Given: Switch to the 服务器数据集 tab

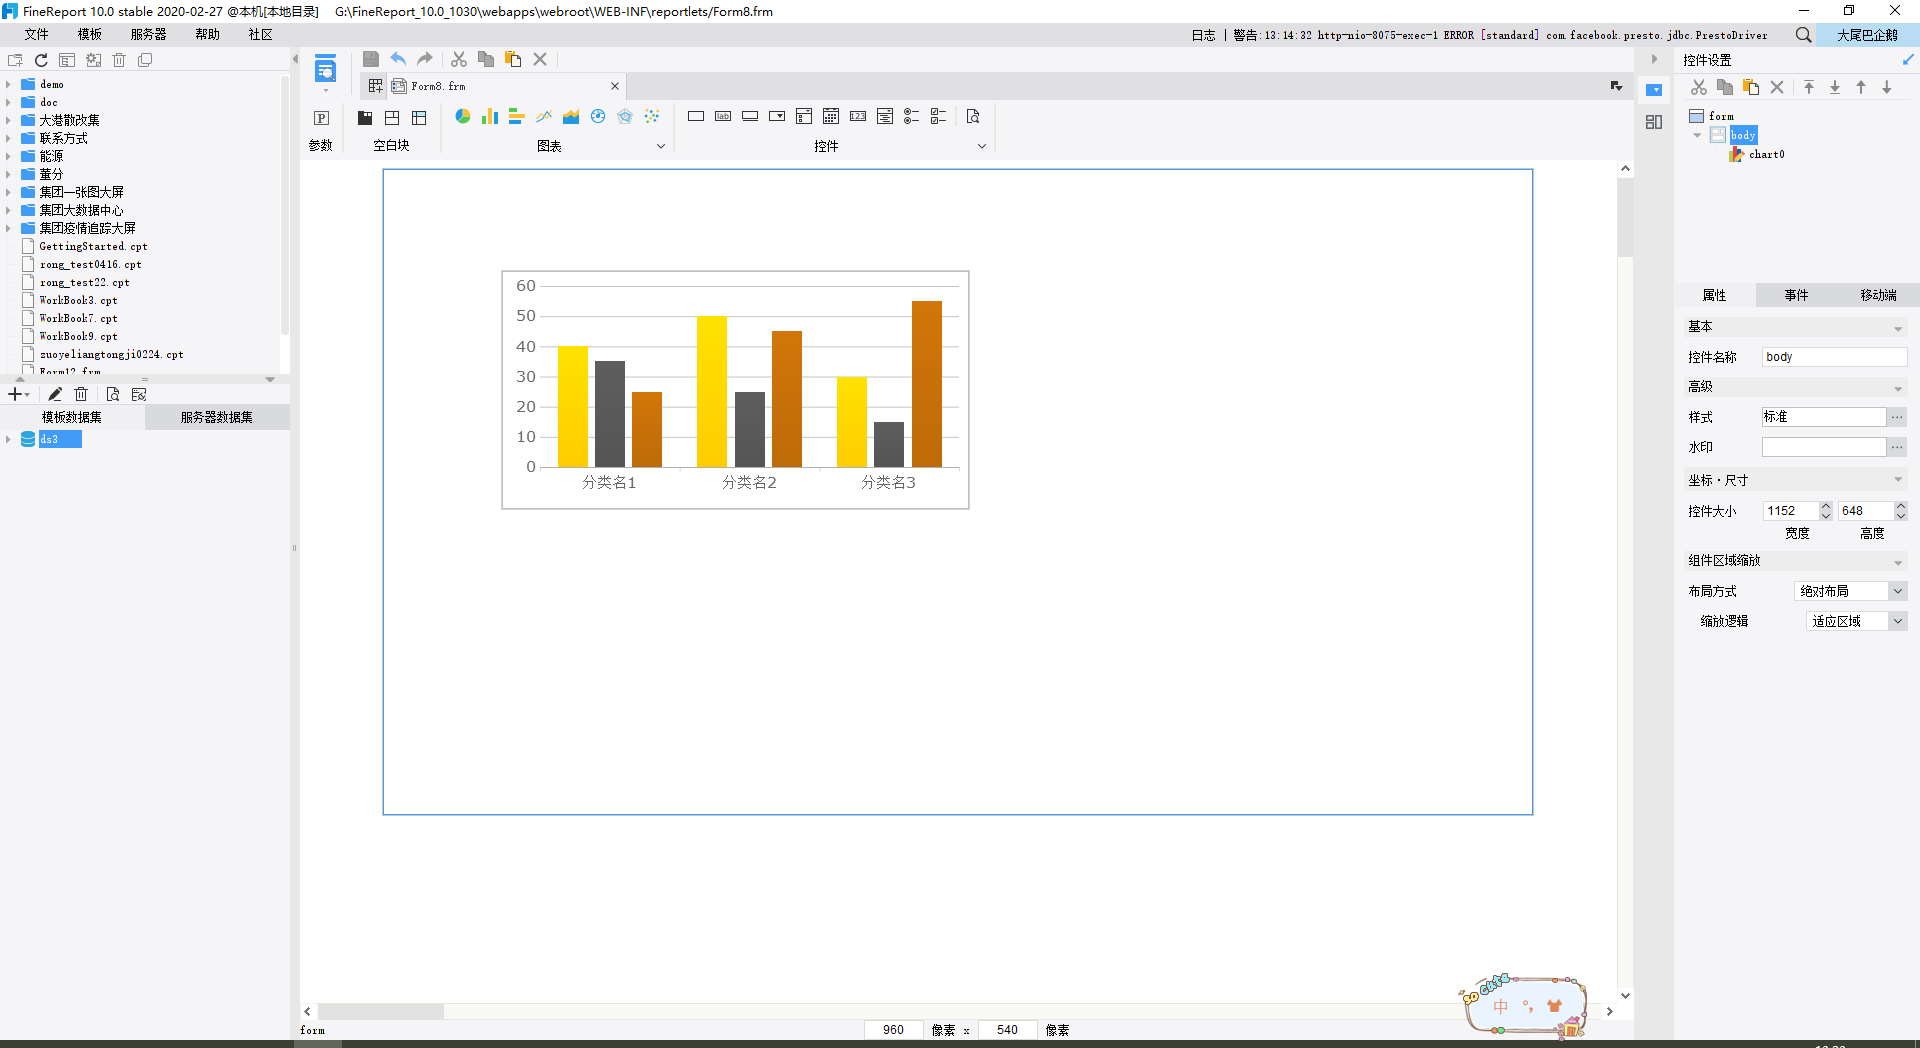Looking at the screenshot, I should 217,417.
